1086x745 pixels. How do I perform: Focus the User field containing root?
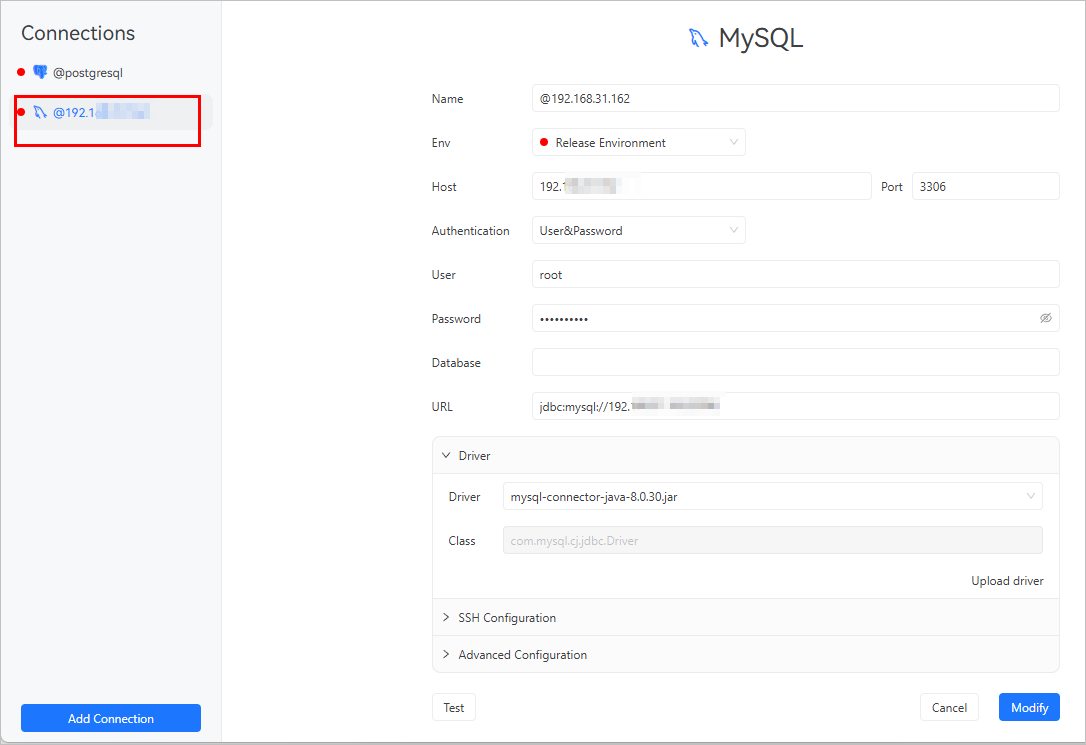point(795,274)
